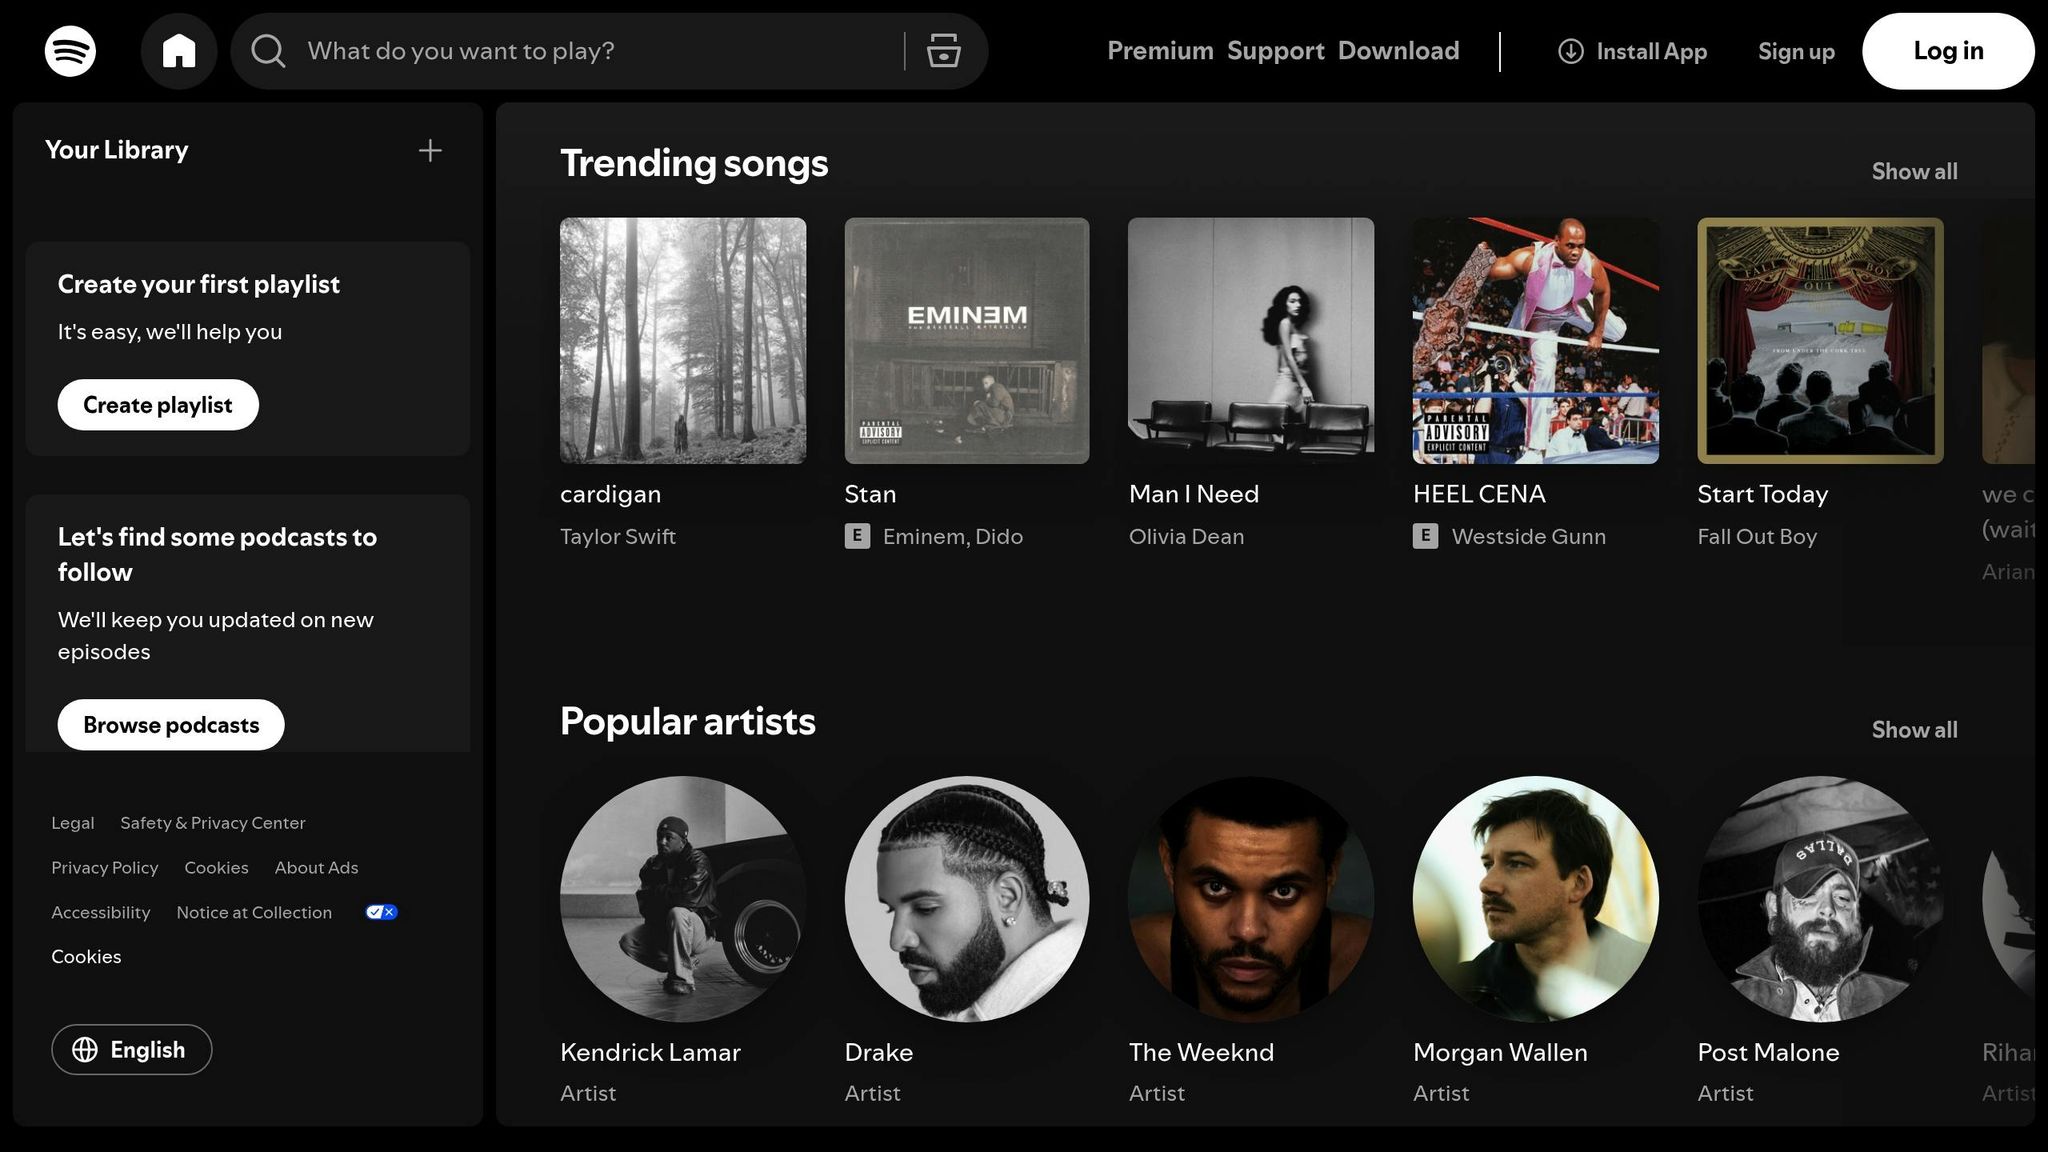Open Post Malone artist photo
This screenshot has height=1152, width=2048.
coord(1820,899)
